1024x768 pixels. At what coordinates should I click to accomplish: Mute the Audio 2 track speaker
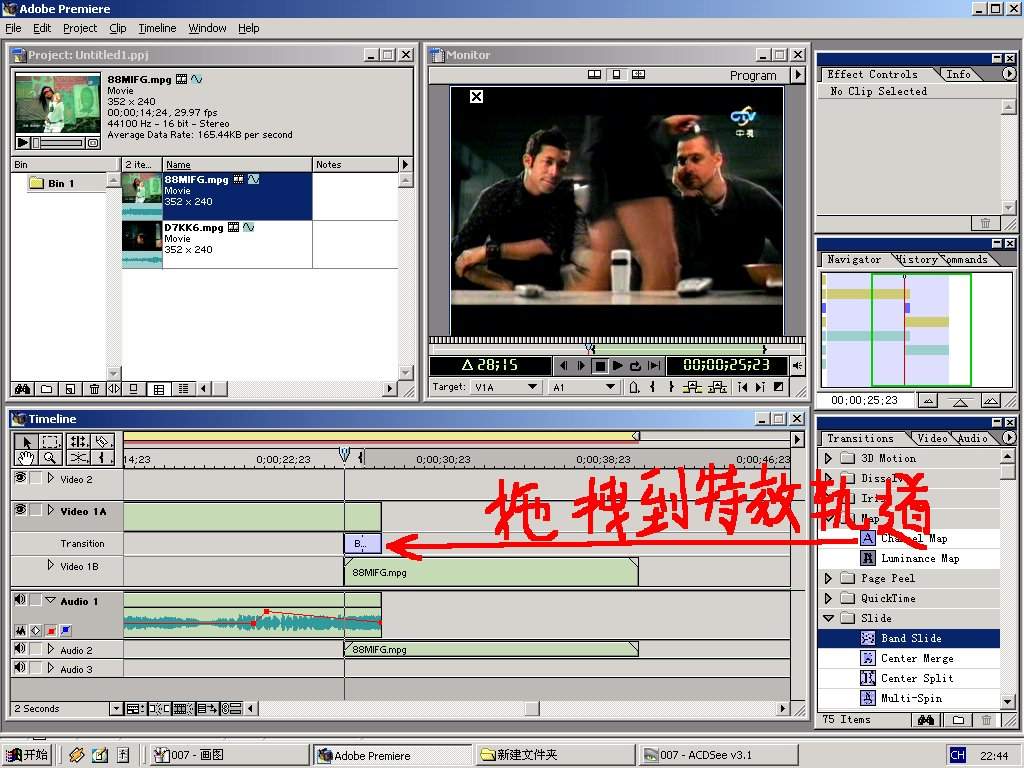pos(20,648)
